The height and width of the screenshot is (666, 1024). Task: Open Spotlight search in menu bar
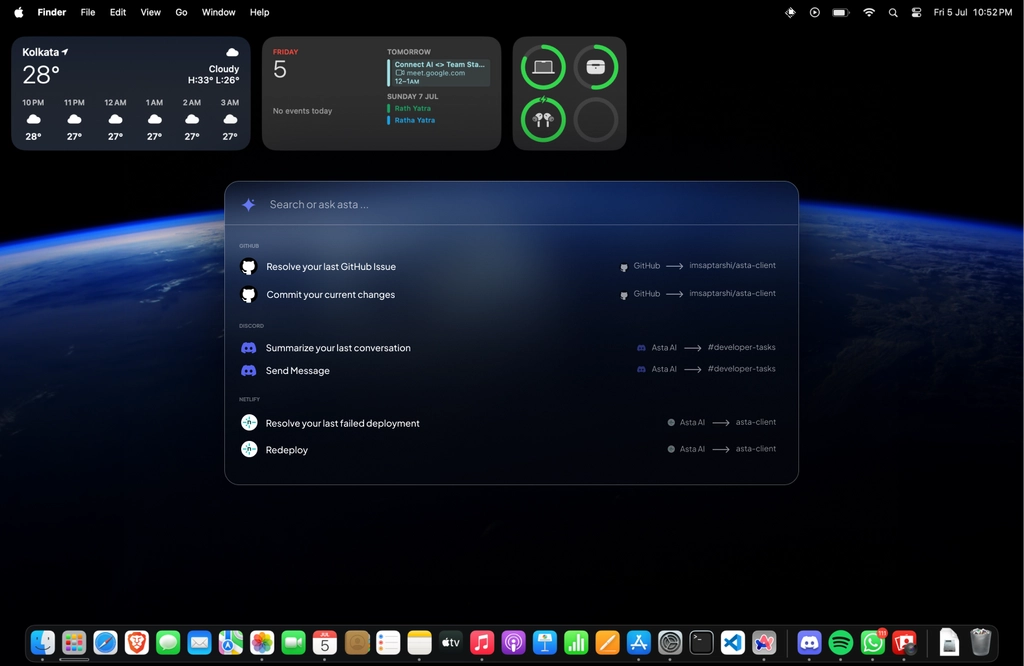[x=893, y=12]
